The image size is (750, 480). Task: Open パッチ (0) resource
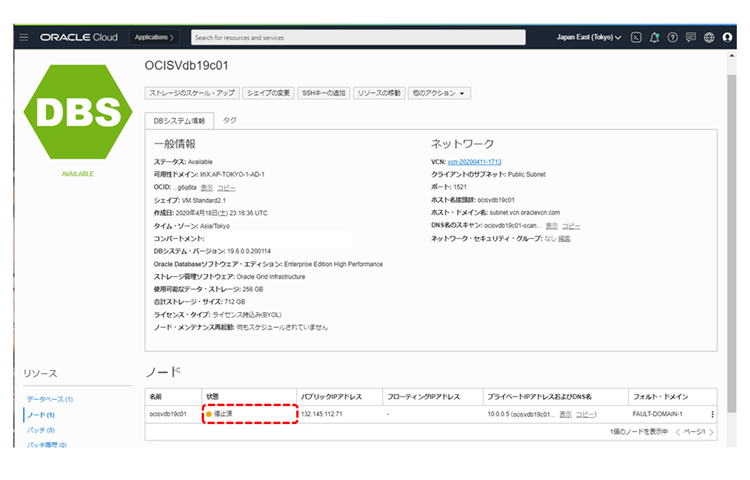[x=41, y=430]
